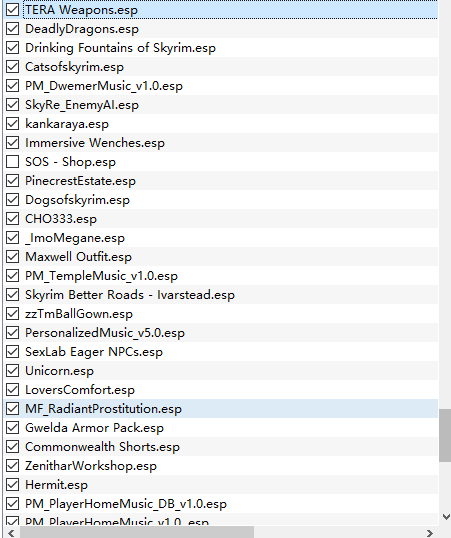This screenshot has height=538, width=451.
Task: Click the SOS - Shop.esp name
Action: (71, 162)
